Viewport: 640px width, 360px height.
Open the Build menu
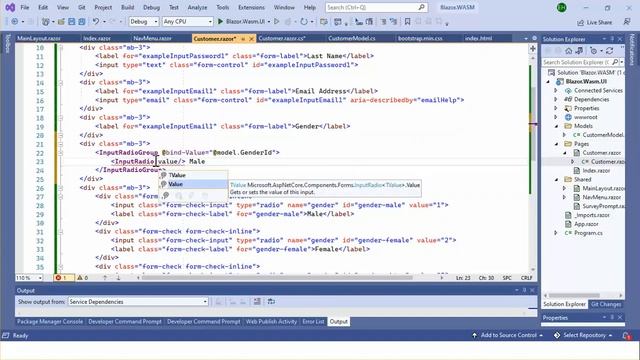[127, 7]
